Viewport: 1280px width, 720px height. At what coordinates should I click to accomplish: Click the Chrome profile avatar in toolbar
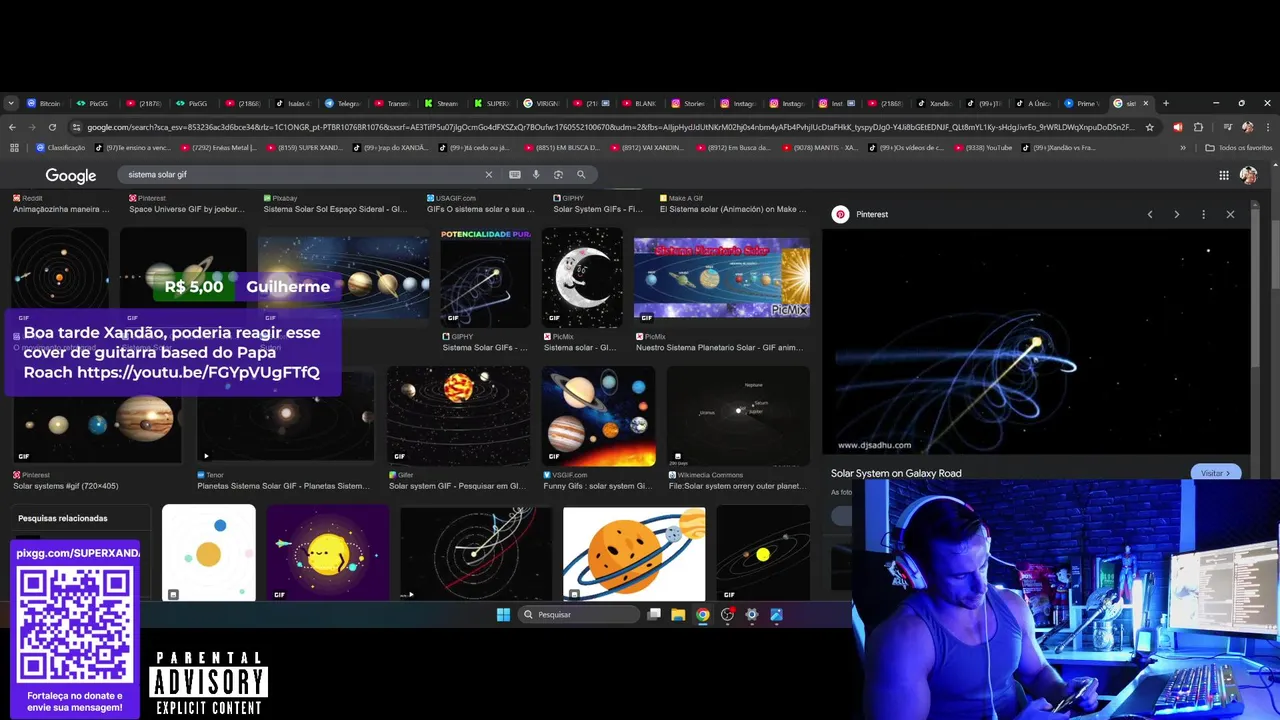coord(1247,127)
